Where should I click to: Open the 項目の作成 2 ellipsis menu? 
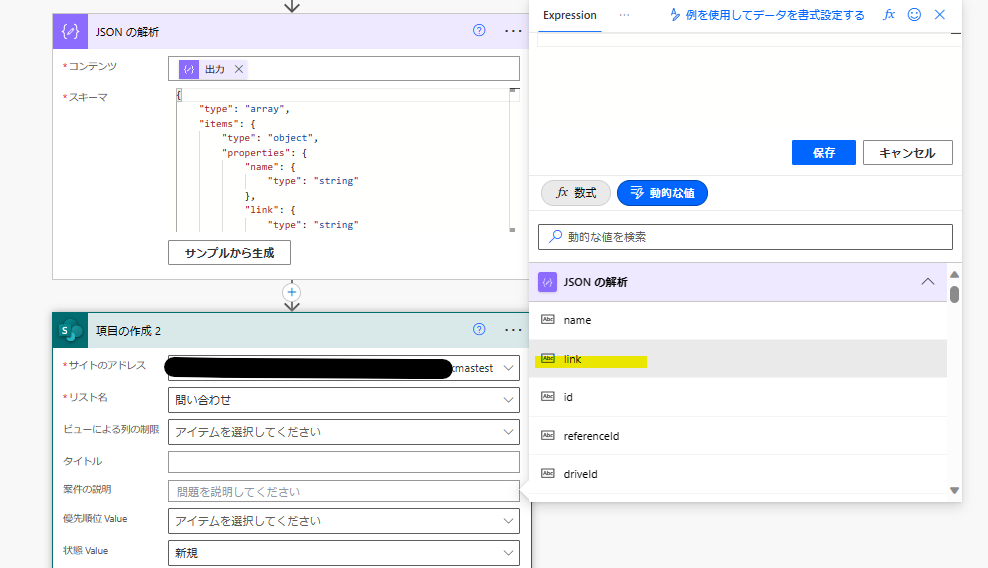513,330
